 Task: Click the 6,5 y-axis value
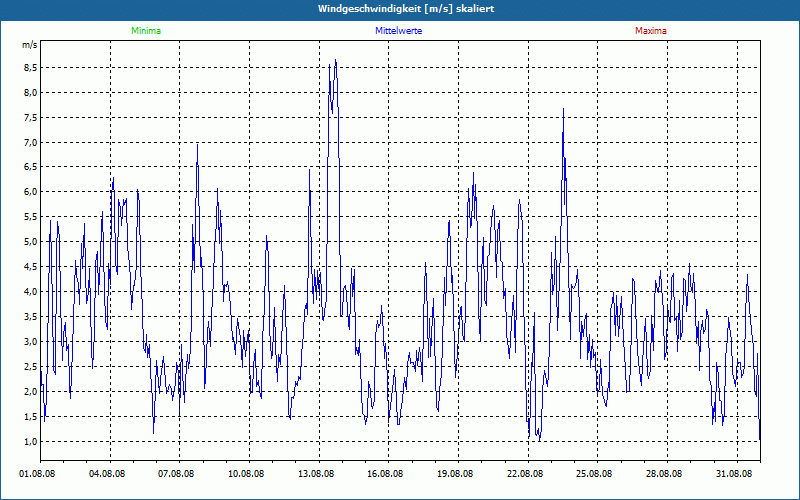(x=31, y=167)
